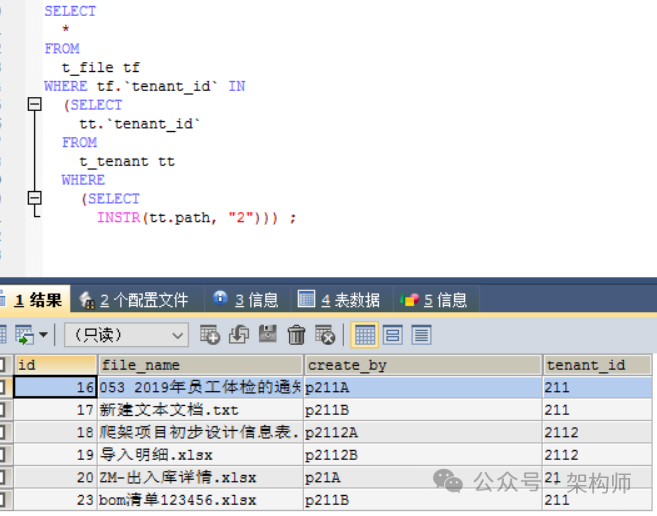This screenshot has width=657, height=516.
Task: Select create_by cell p211B in row 17
Action: [x=423, y=410]
